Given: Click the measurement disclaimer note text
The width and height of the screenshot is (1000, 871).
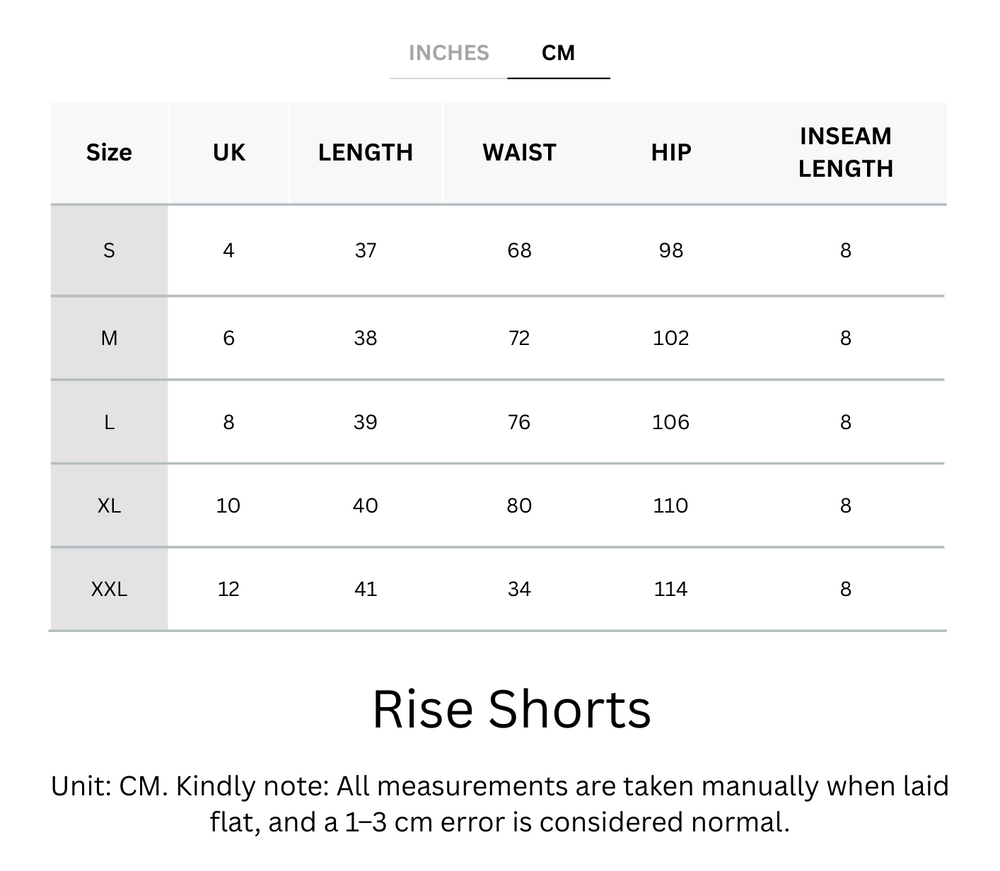Looking at the screenshot, I should coord(500,808).
